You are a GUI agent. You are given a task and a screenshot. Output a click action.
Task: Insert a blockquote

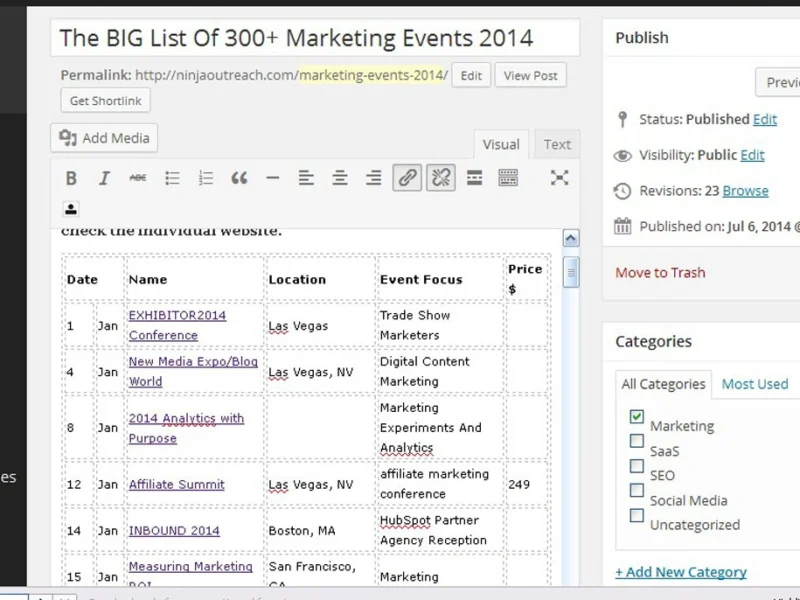pyautogui.click(x=239, y=178)
